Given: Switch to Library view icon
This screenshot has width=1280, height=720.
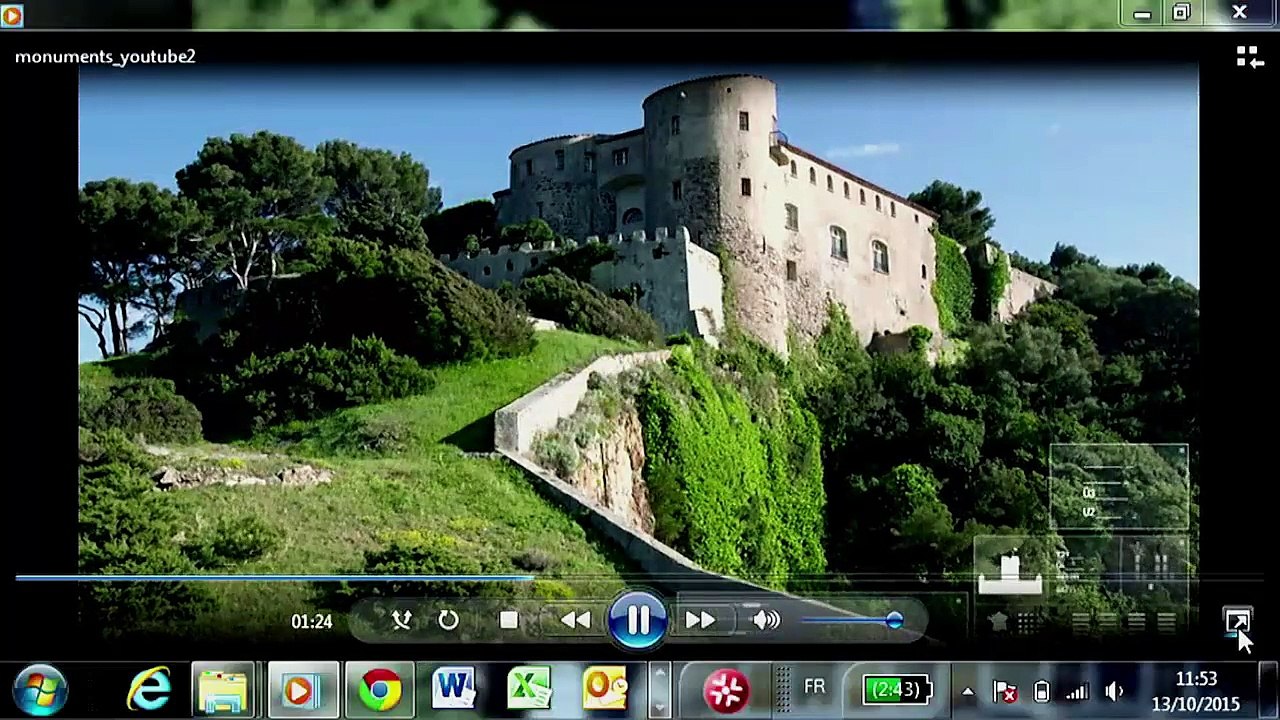Looking at the screenshot, I should click(1249, 57).
